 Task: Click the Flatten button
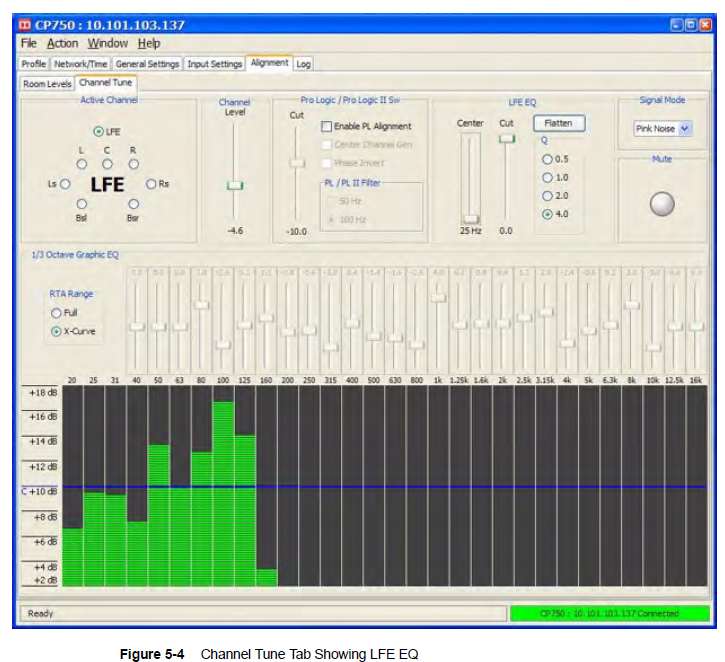click(559, 123)
